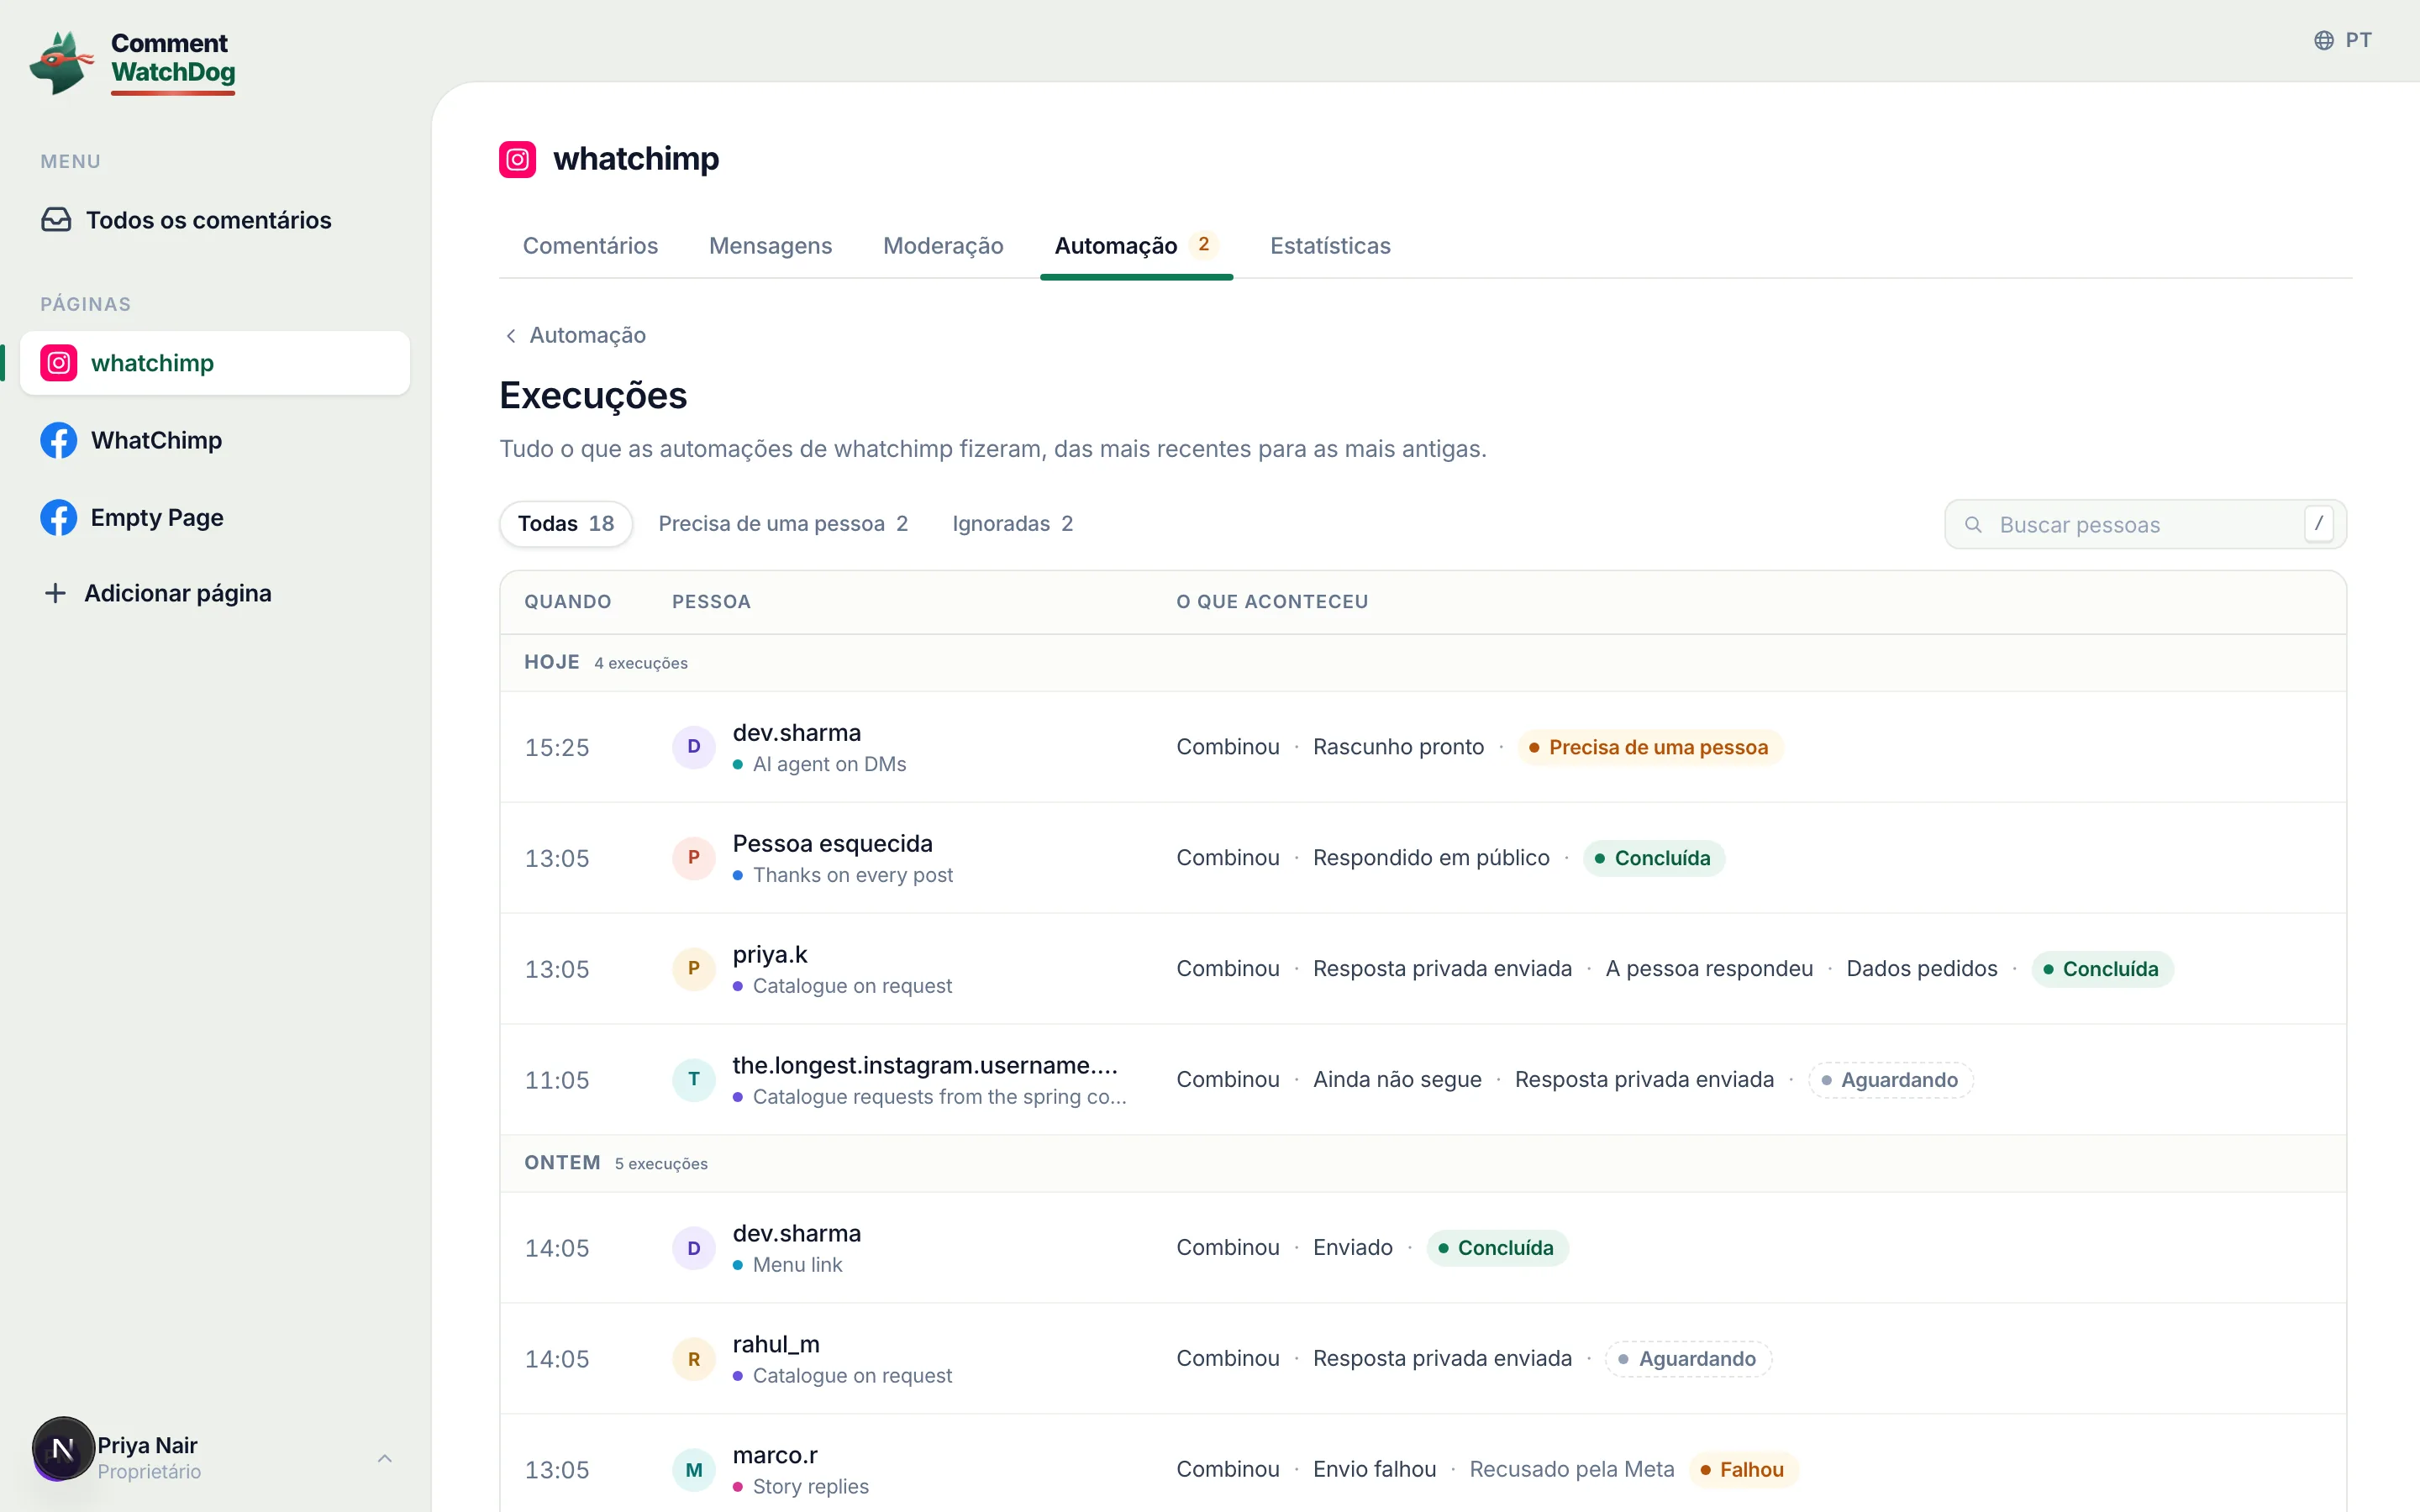Click the Thanks on every post automation label
2420x1512 pixels.
tap(852, 876)
